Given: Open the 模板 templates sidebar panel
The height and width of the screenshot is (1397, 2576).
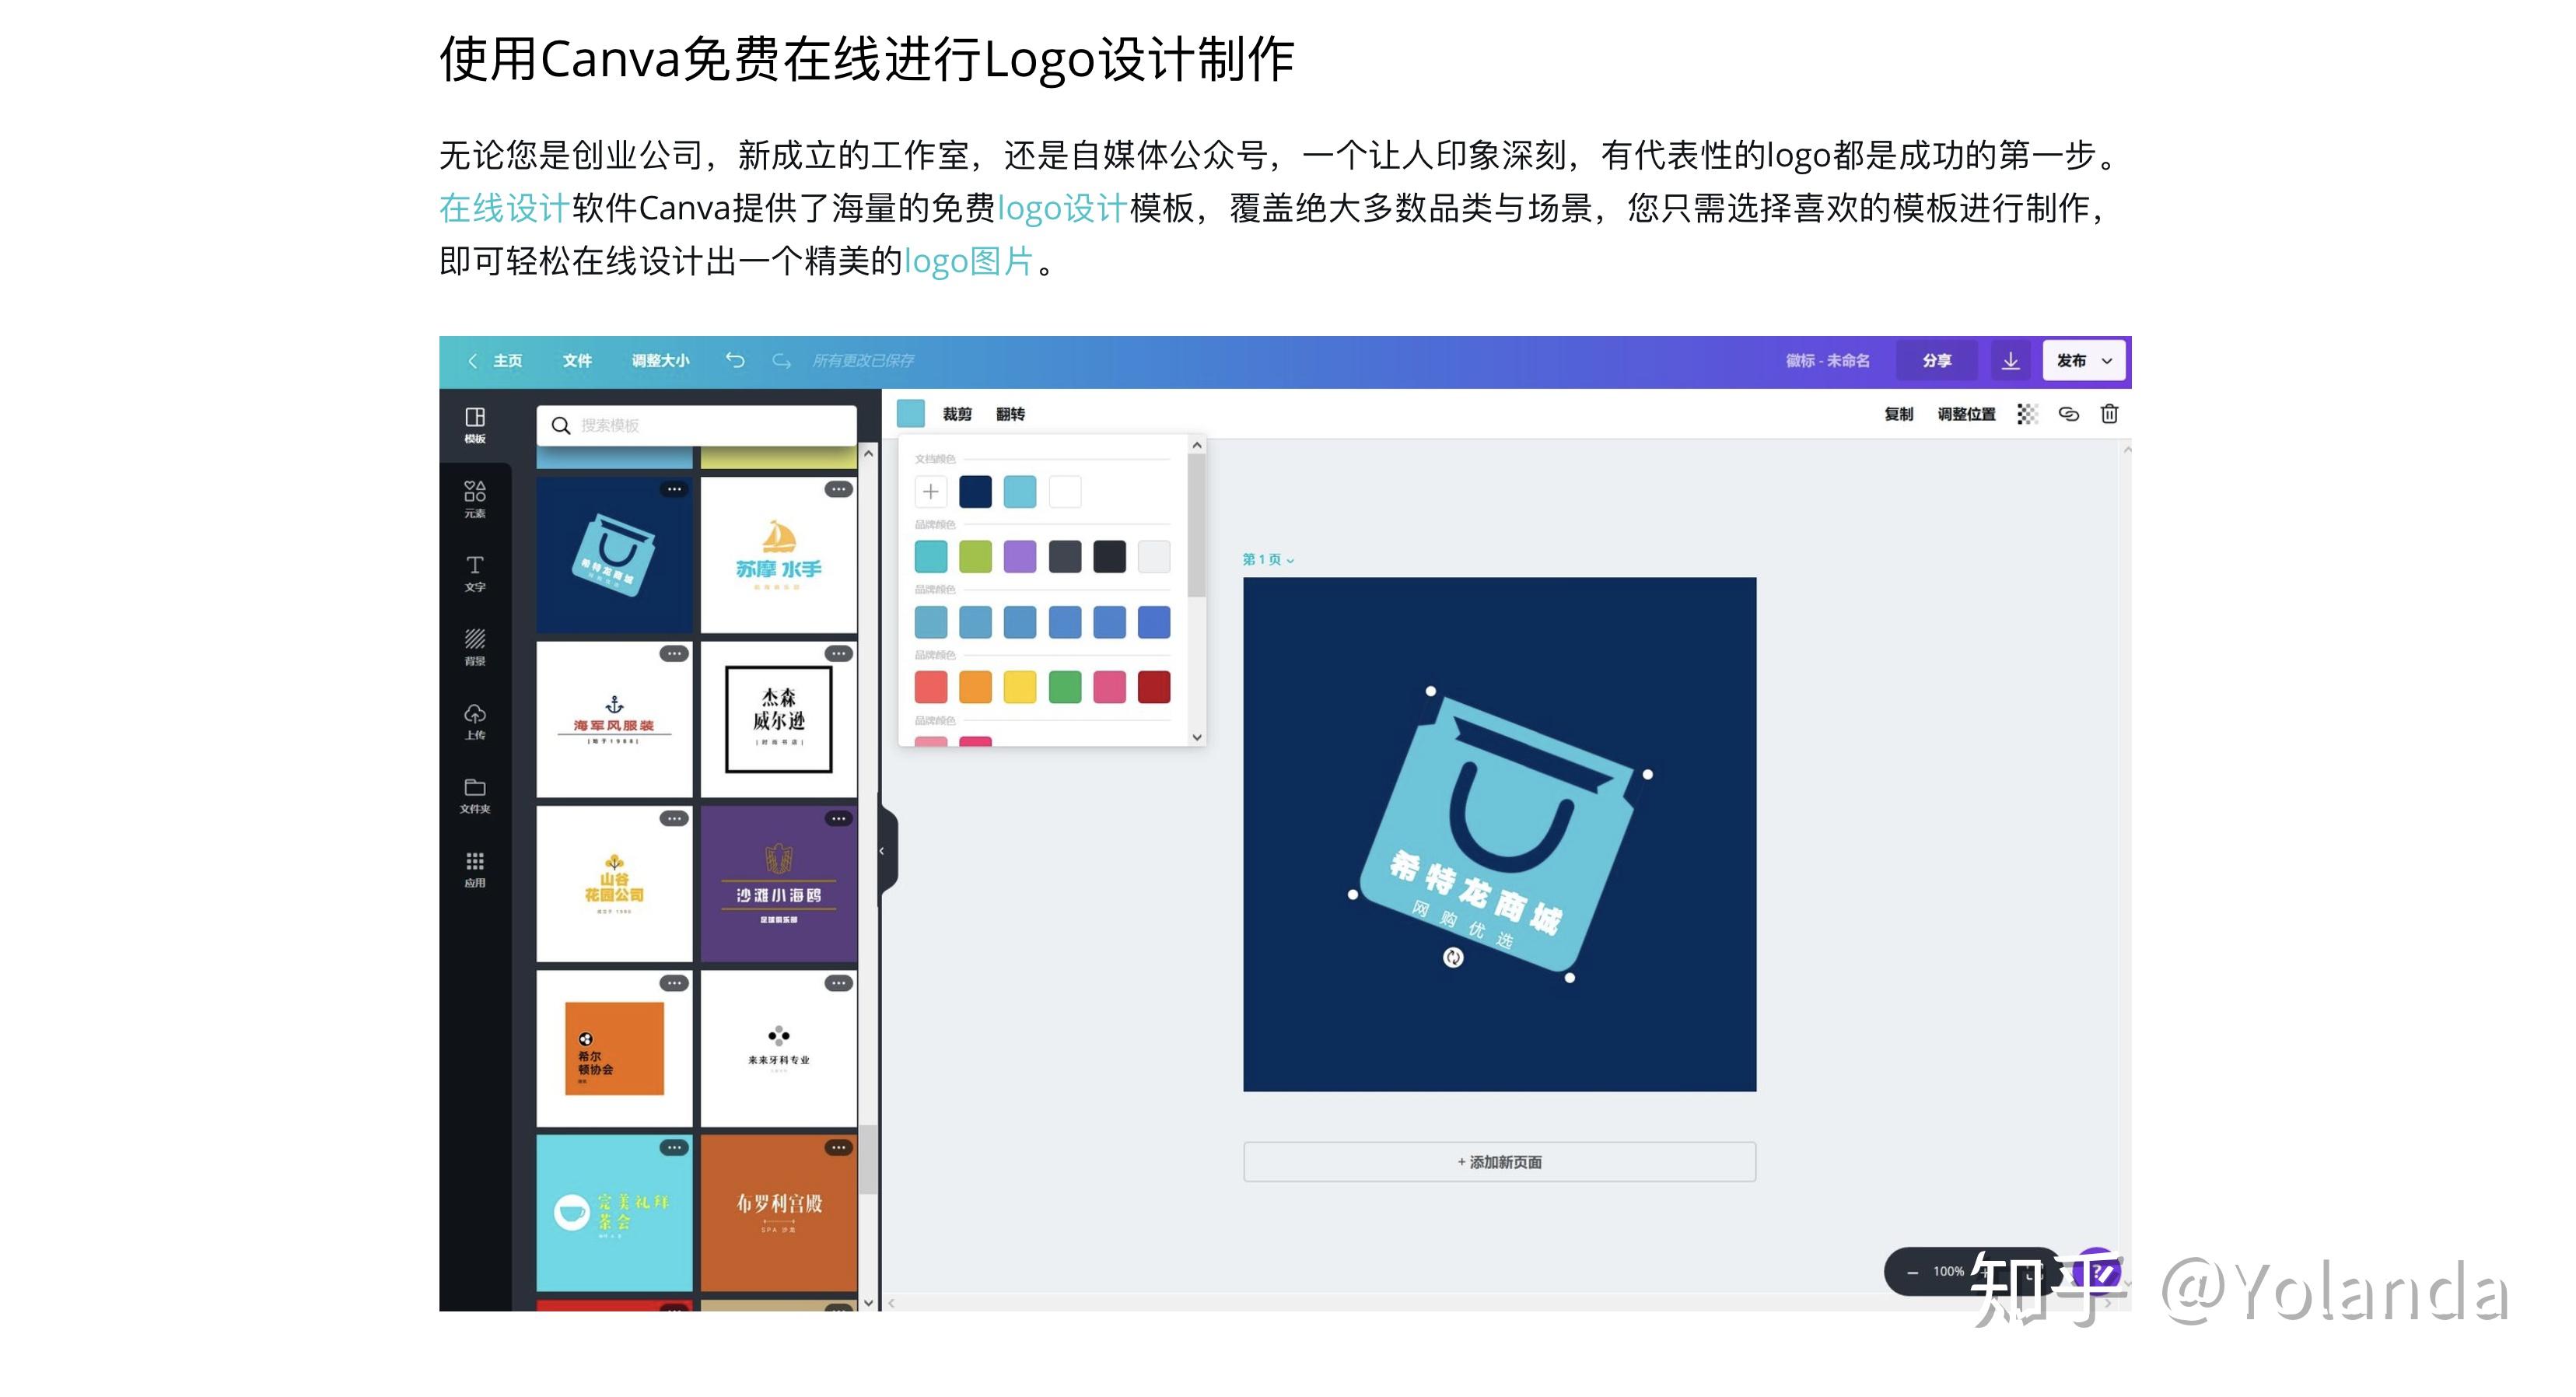Looking at the screenshot, I should point(475,425).
